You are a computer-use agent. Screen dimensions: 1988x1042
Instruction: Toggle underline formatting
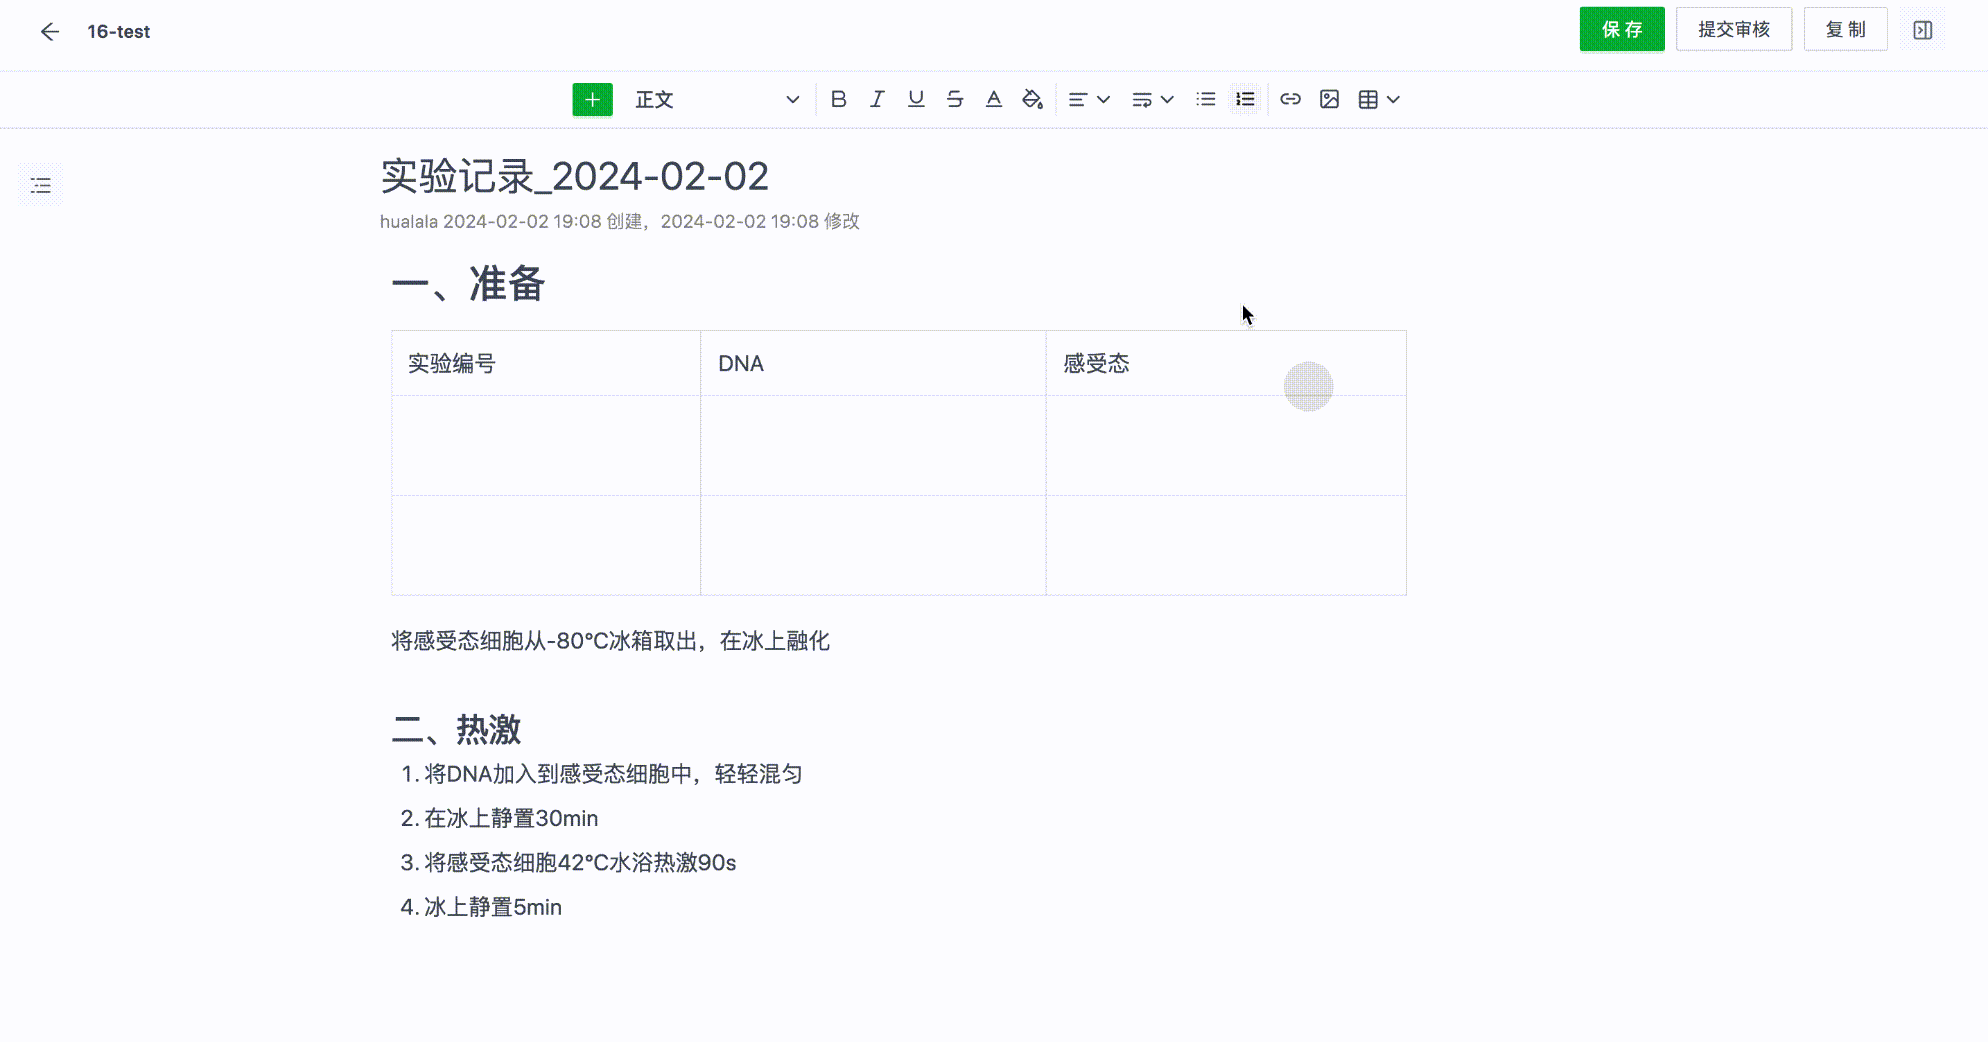[x=916, y=99]
